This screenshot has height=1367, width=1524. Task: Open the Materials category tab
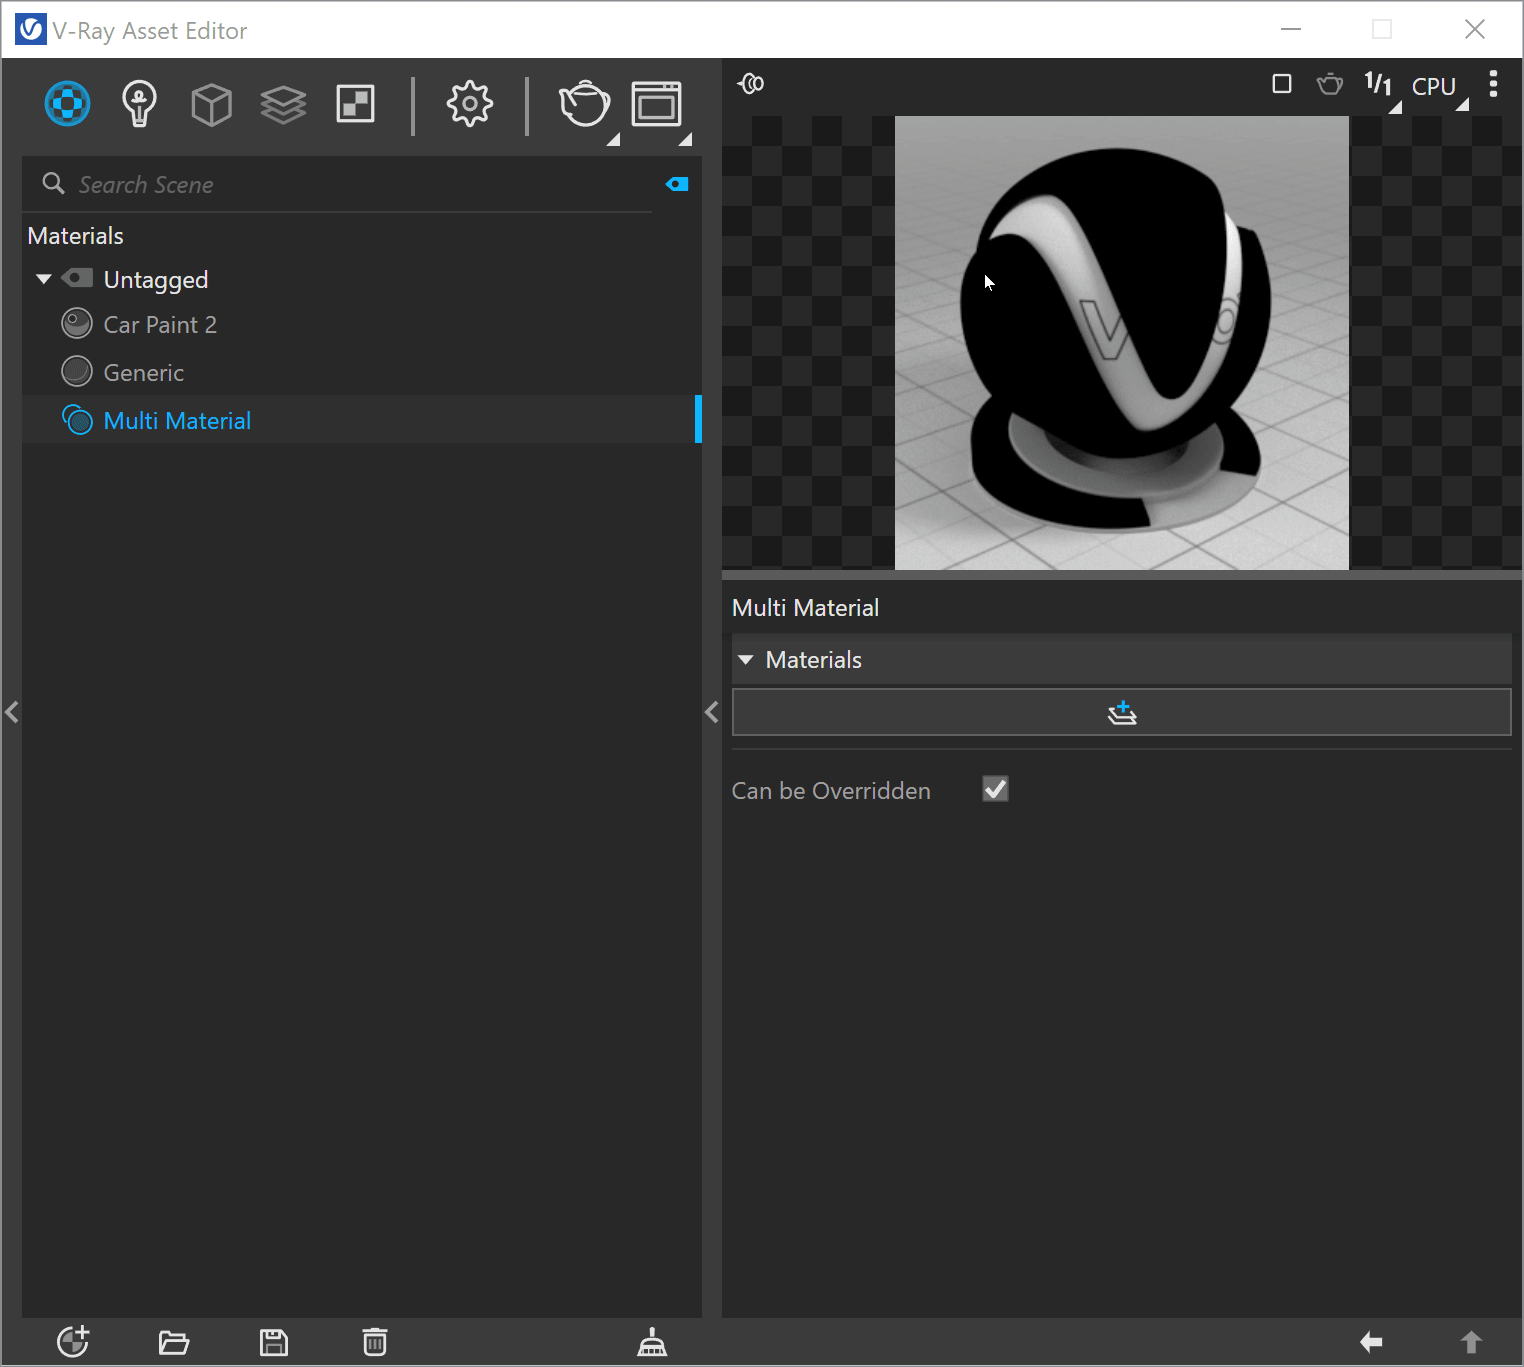pyautogui.click(x=67, y=103)
